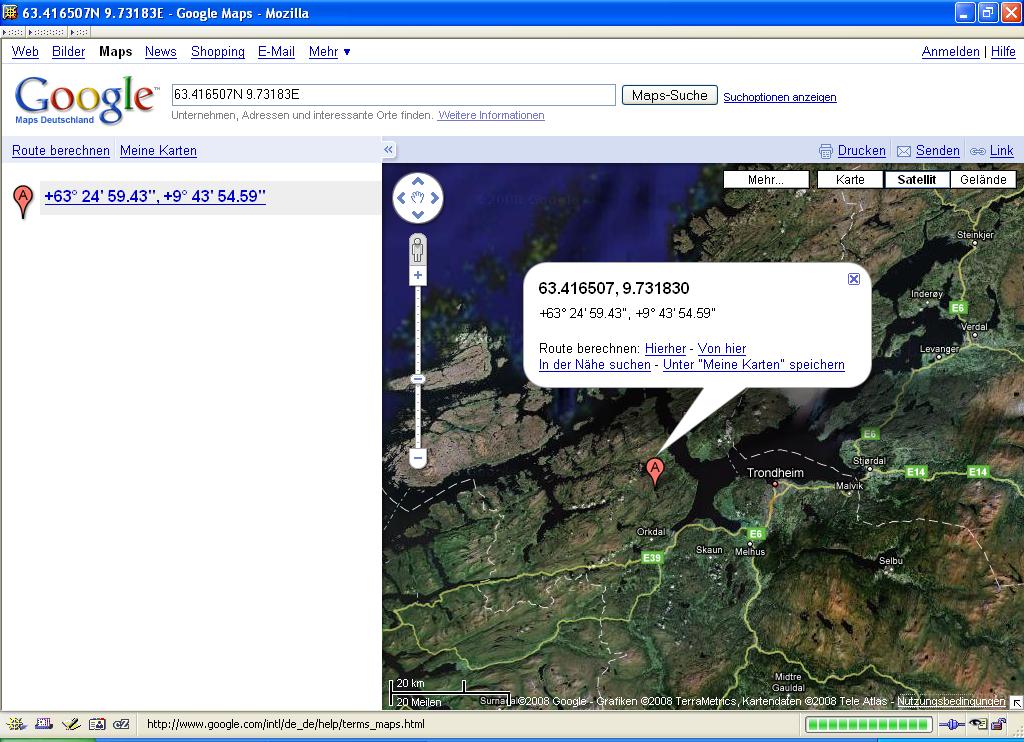Pan the map down with arrow

click(418, 215)
